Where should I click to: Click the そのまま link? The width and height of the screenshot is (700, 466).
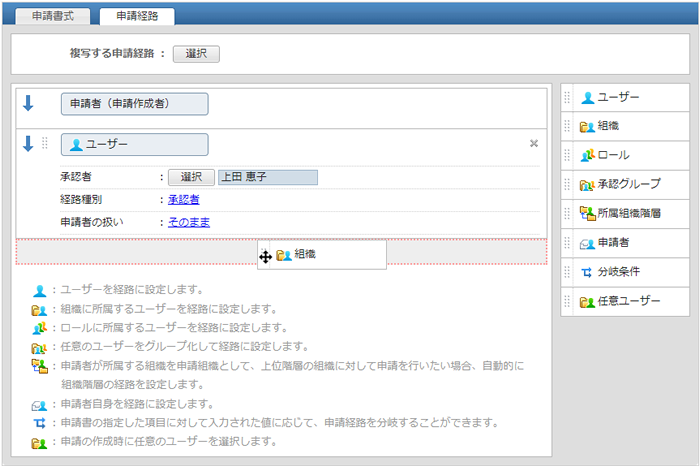(x=189, y=222)
